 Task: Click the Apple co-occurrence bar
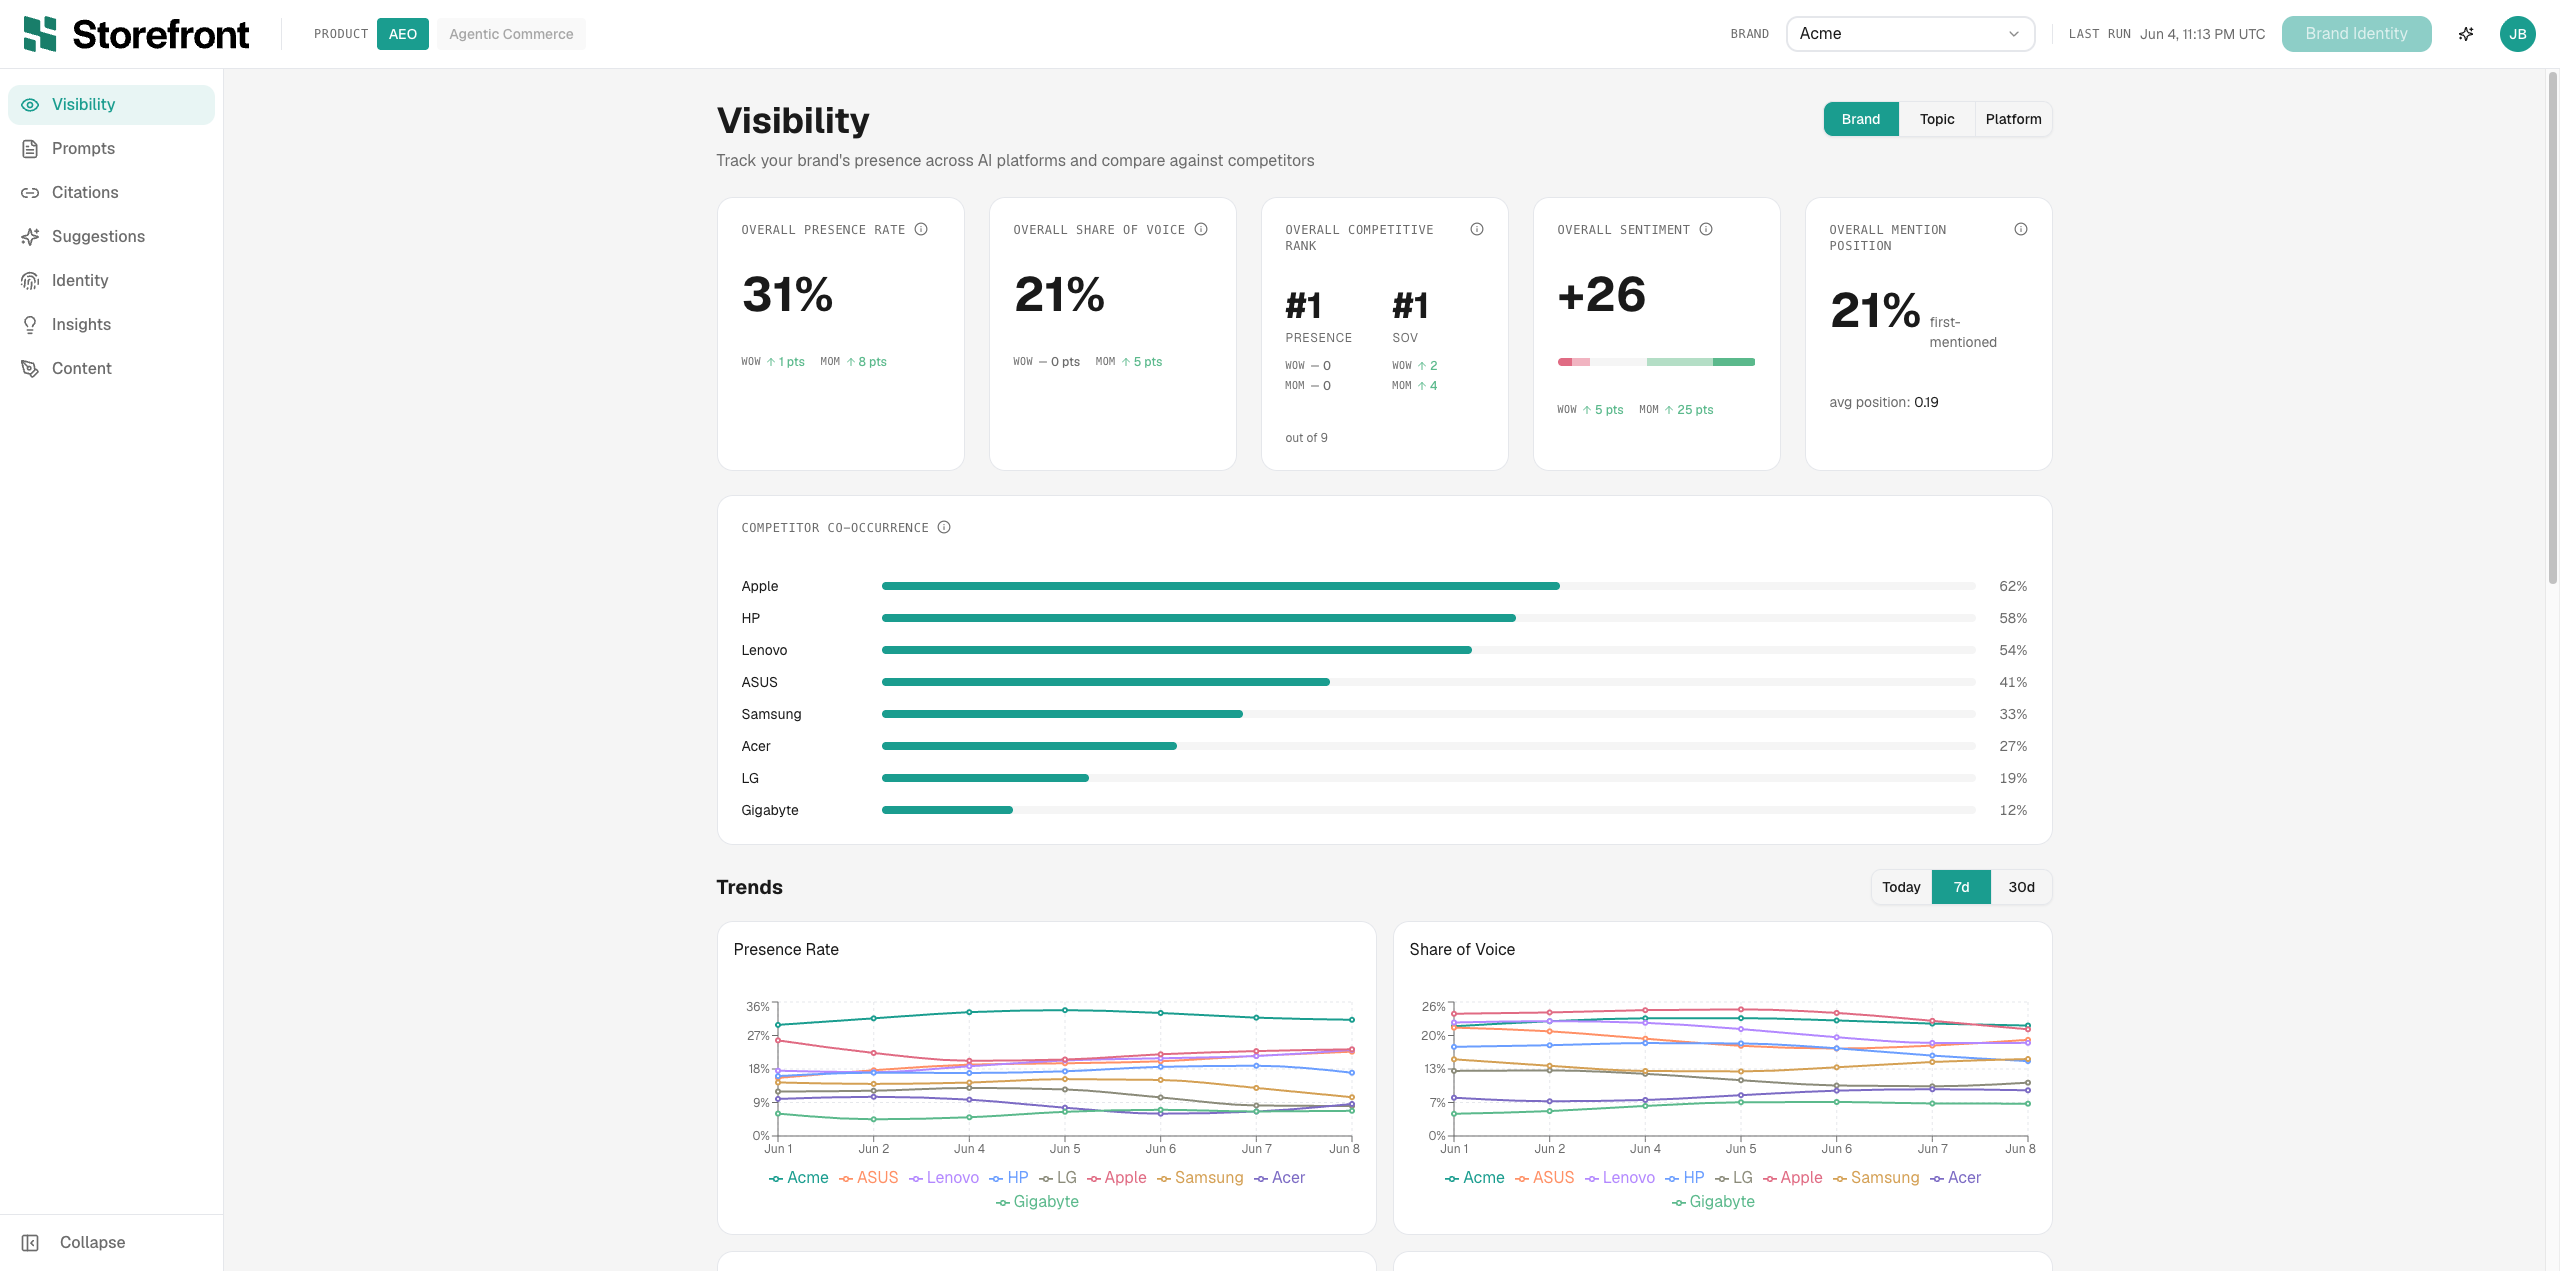pyautogui.click(x=1220, y=586)
